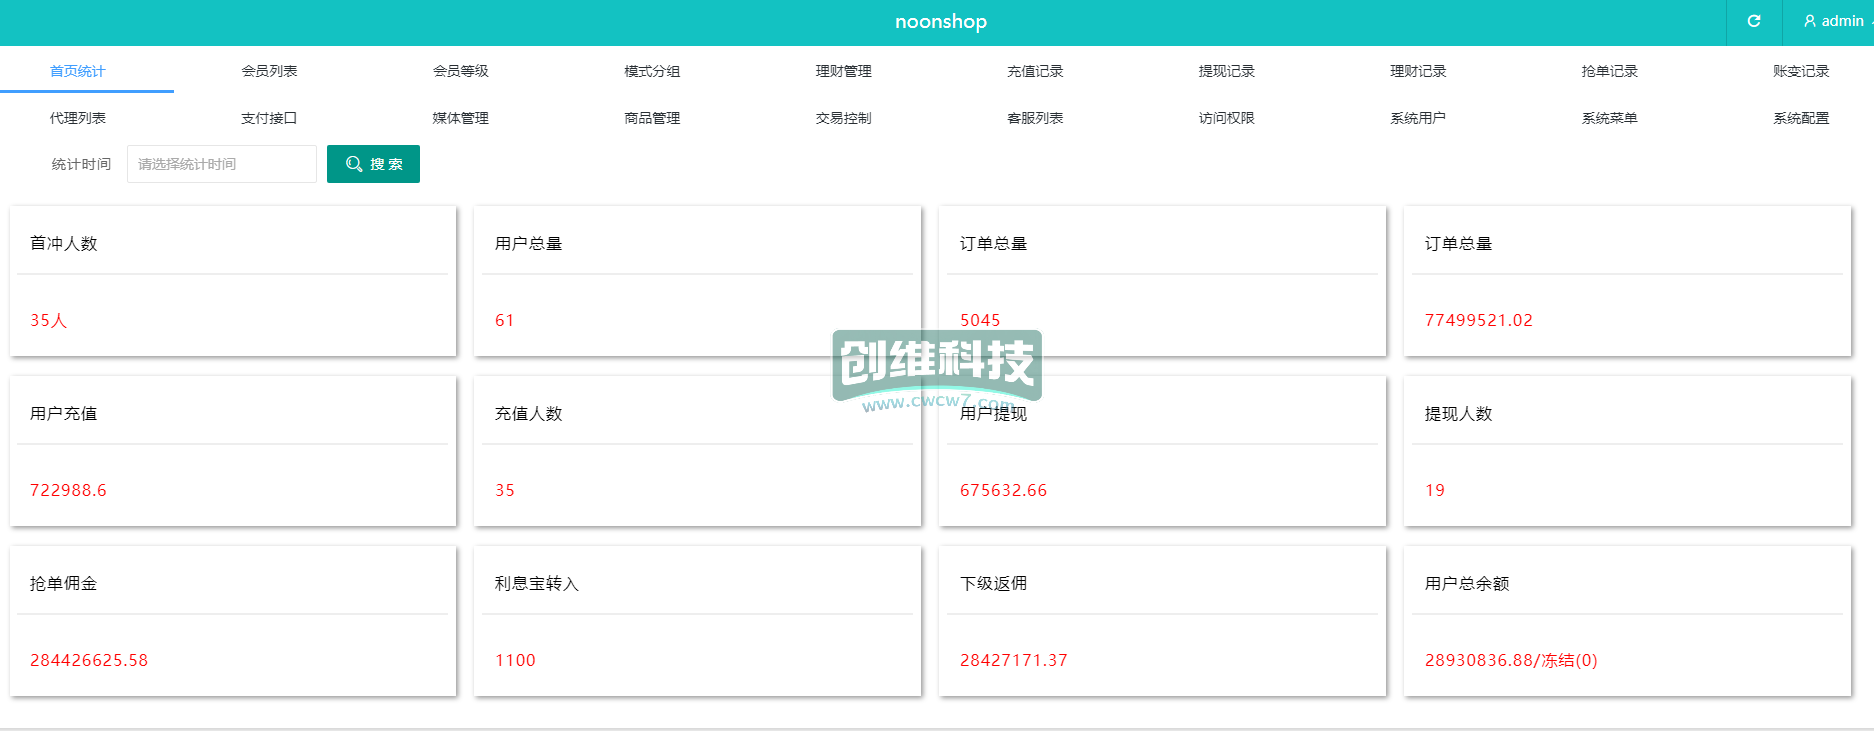
Task: Click the 28427171.37 value
Action: 1014,660
